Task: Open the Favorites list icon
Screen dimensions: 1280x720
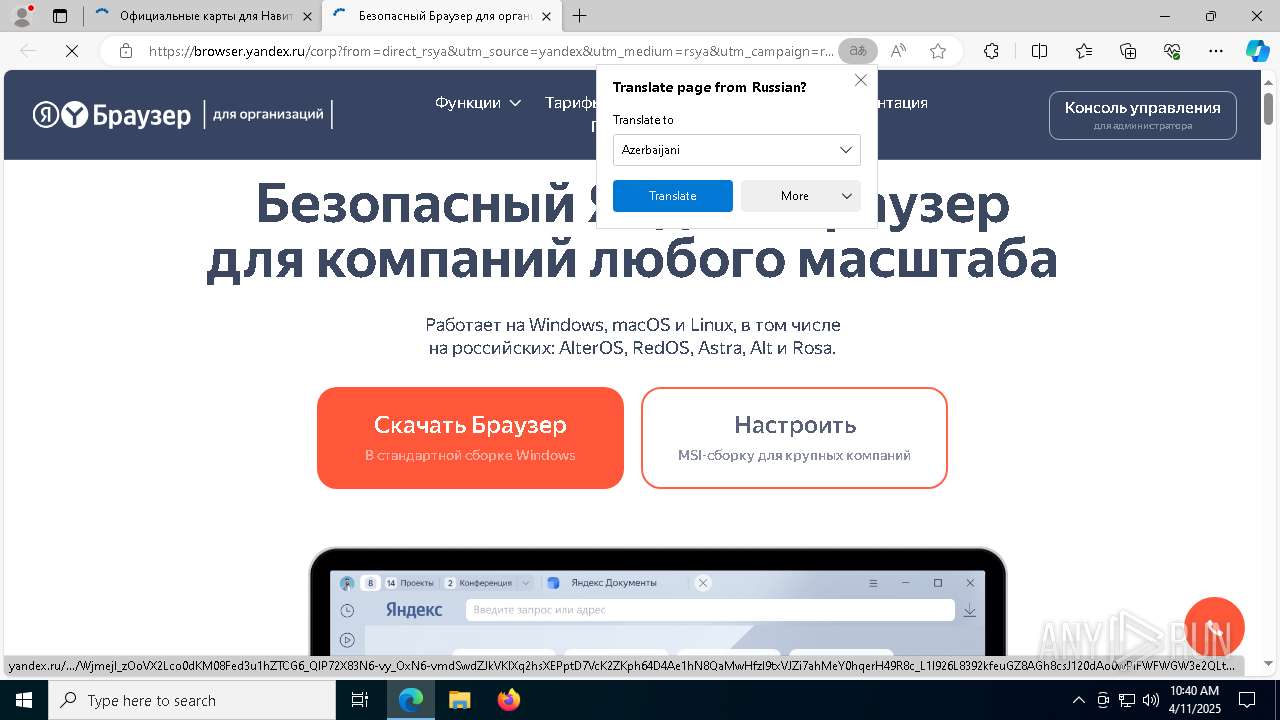Action: (1084, 51)
